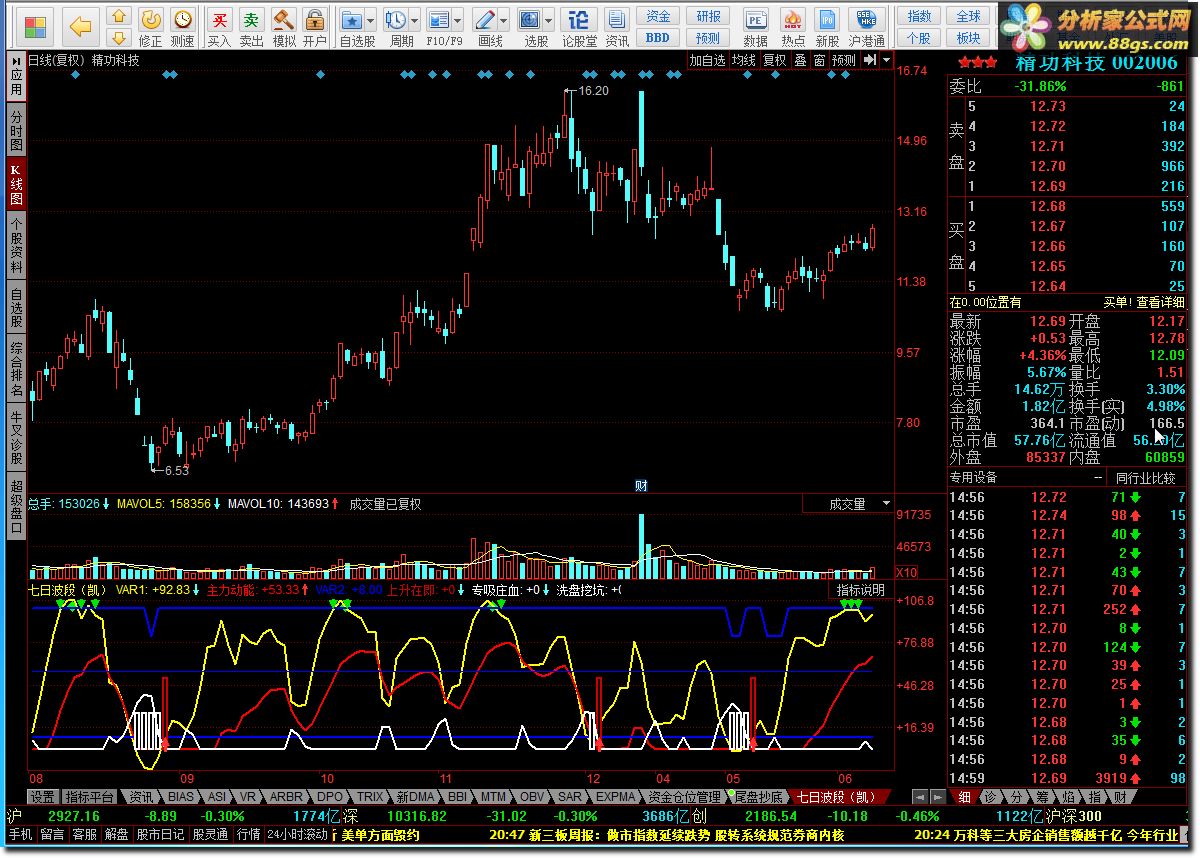The width and height of the screenshot is (1200, 858).
Task: Click the BBD button
Action: [658, 38]
